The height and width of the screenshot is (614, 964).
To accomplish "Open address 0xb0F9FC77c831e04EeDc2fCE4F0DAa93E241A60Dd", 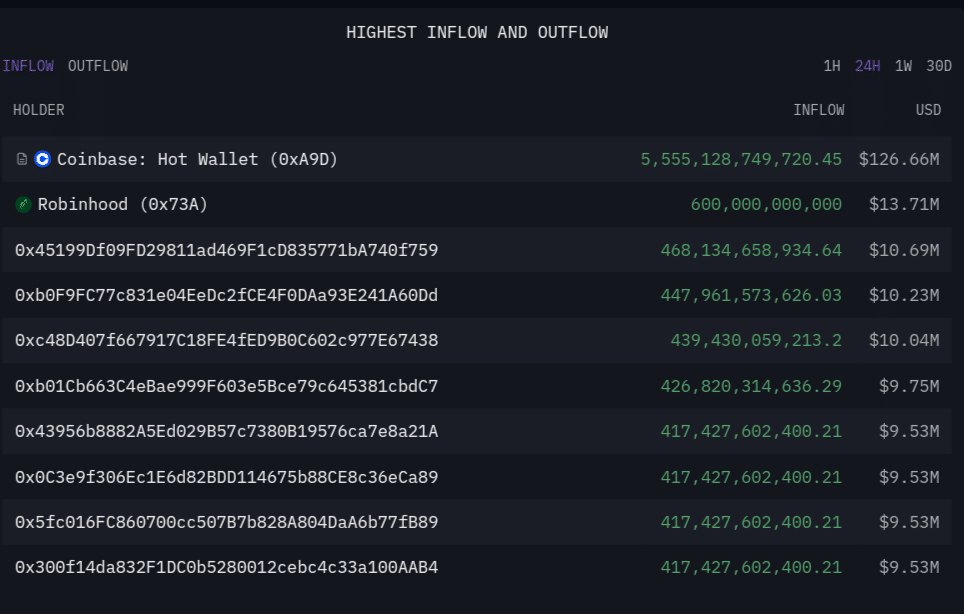I will point(226,296).
